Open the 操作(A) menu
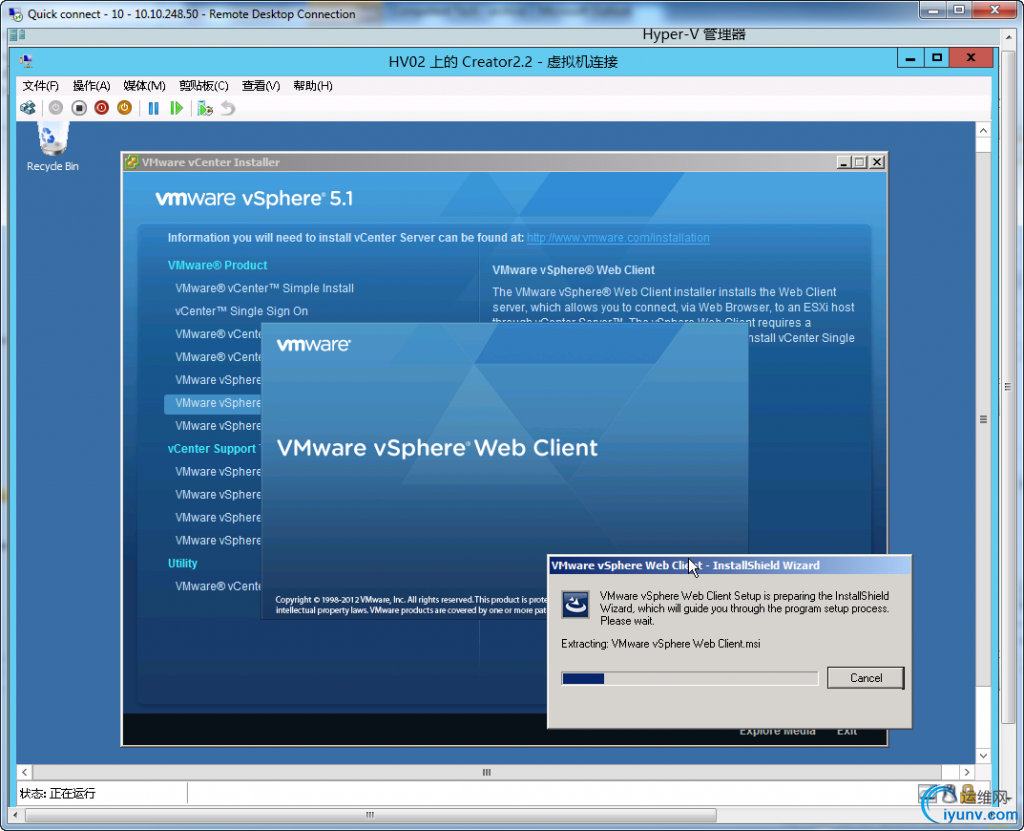The height and width of the screenshot is (831, 1024). pyautogui.click(x=91, y=86)
